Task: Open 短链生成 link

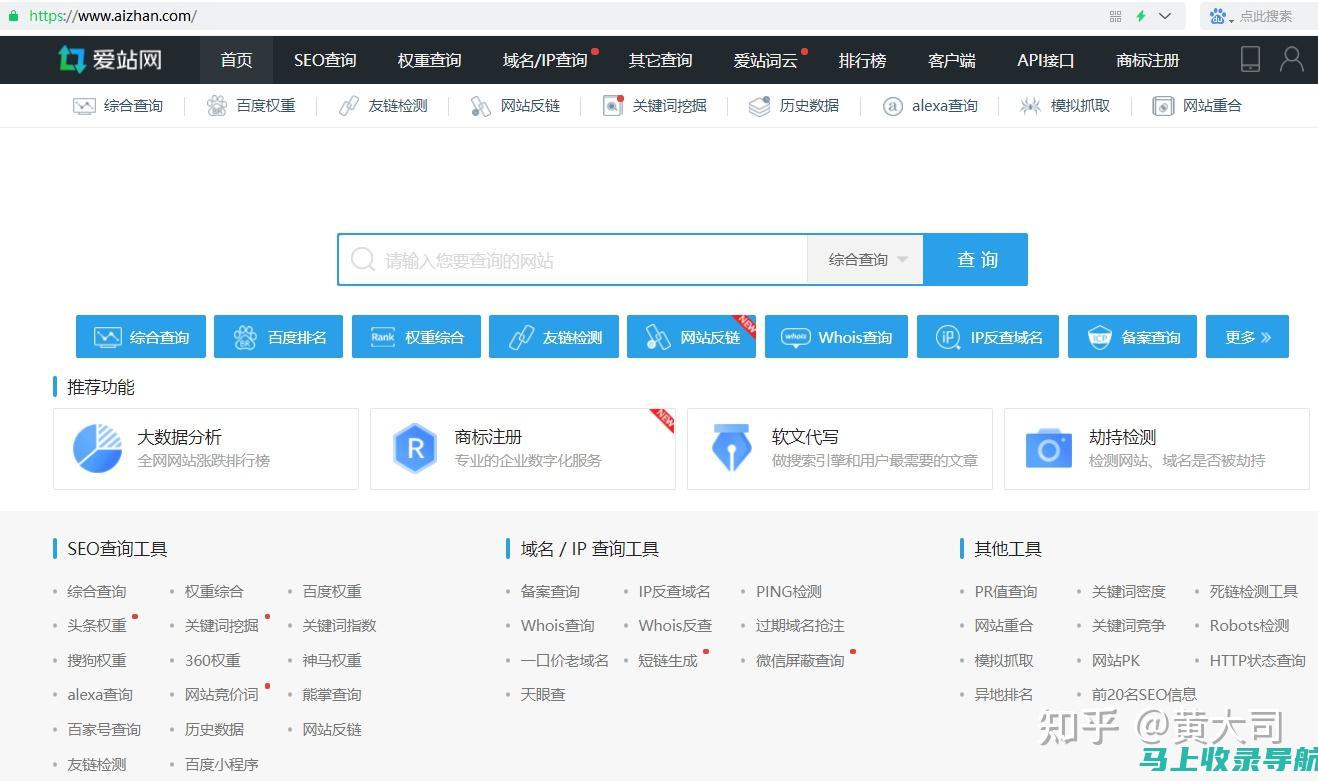Action: [x=668, y=660]
